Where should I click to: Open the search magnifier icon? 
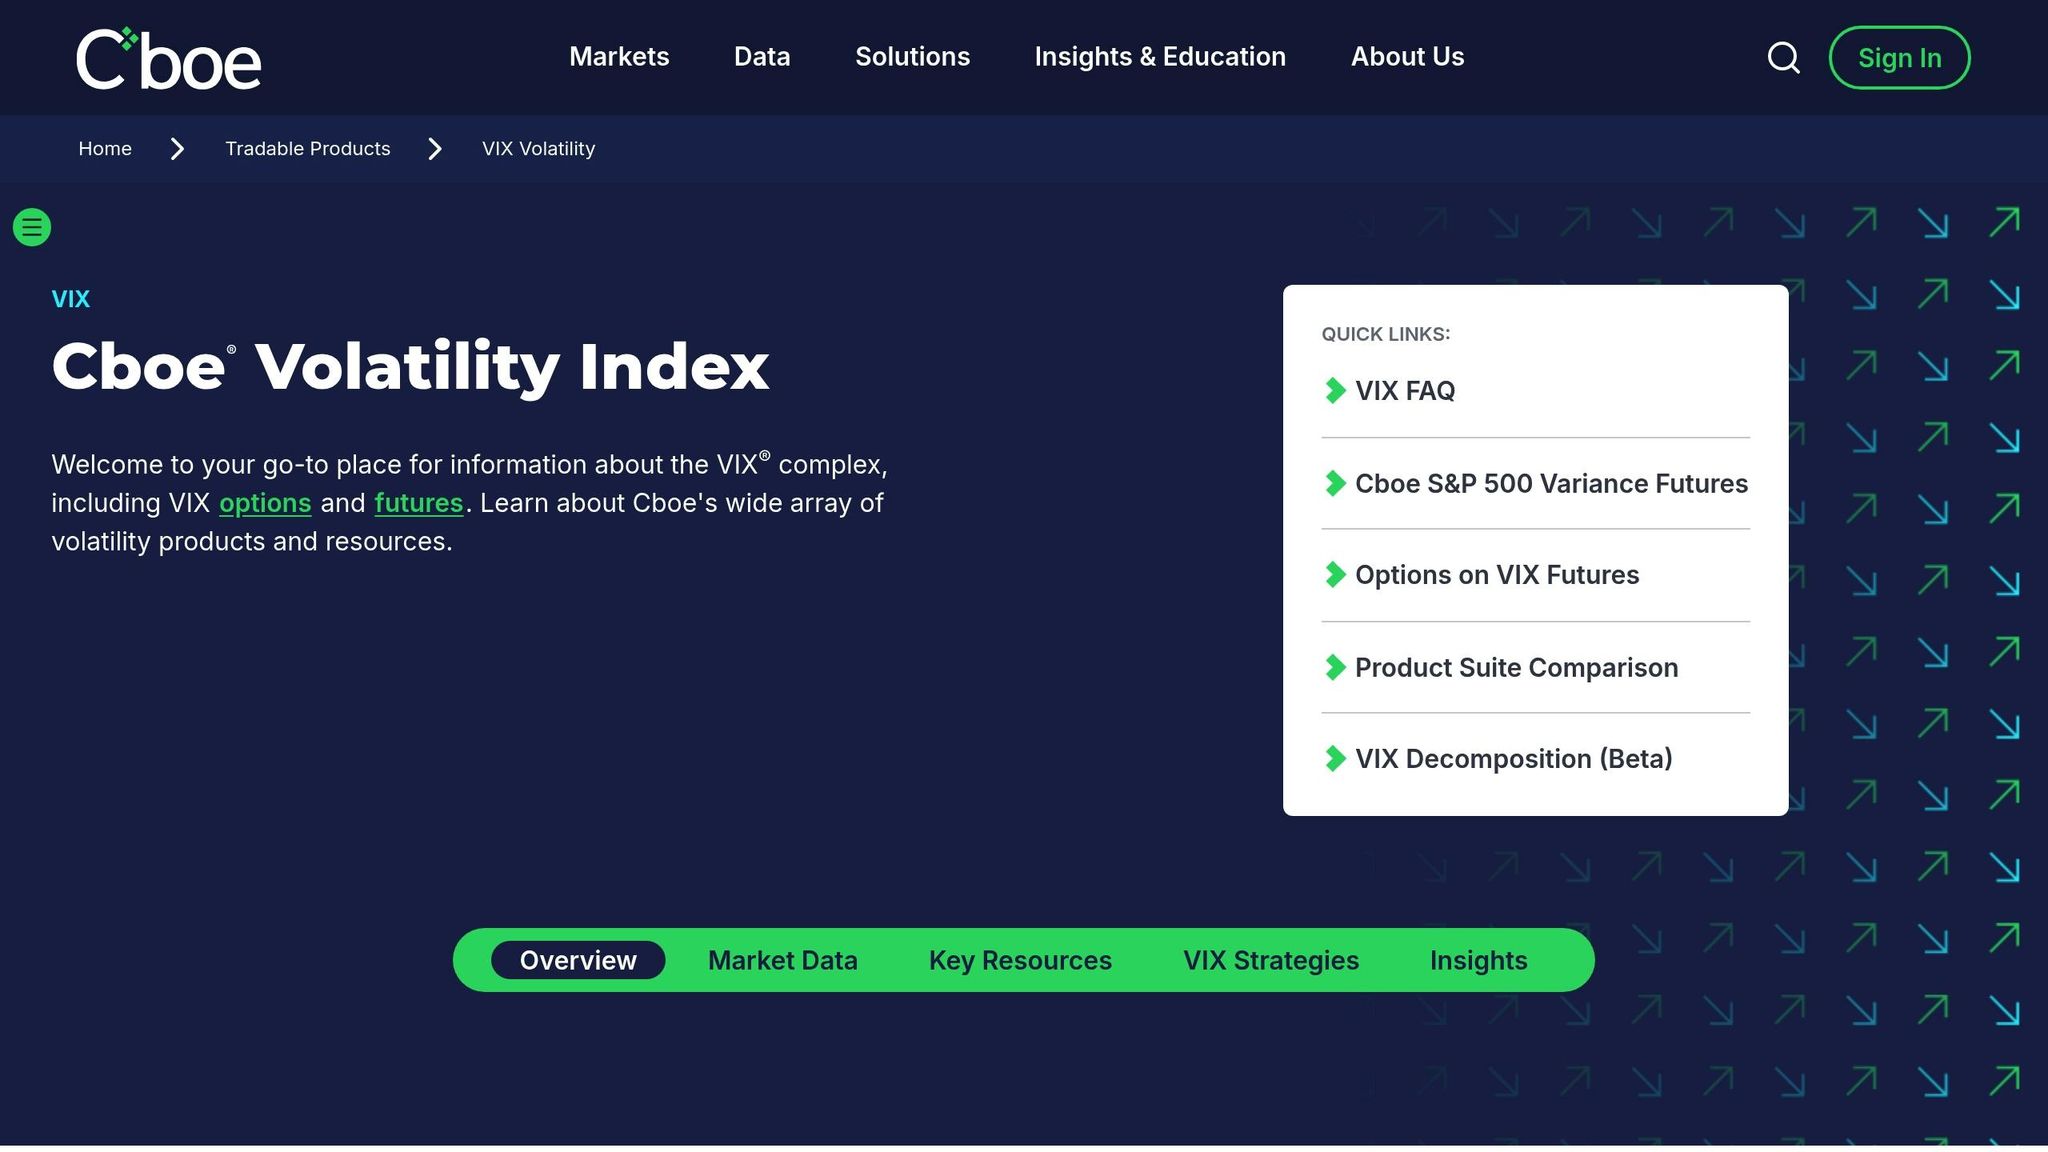coord(1783,58)
